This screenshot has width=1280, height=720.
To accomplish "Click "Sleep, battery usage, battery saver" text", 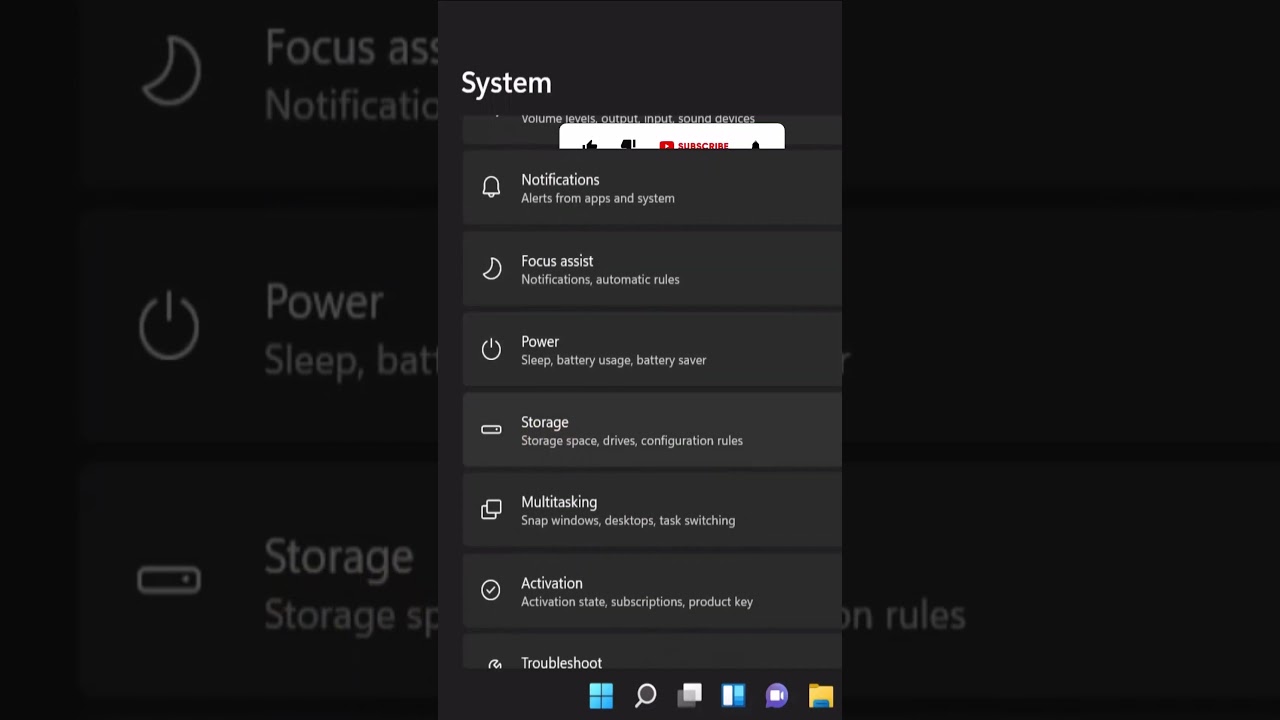I will [614, 360].
